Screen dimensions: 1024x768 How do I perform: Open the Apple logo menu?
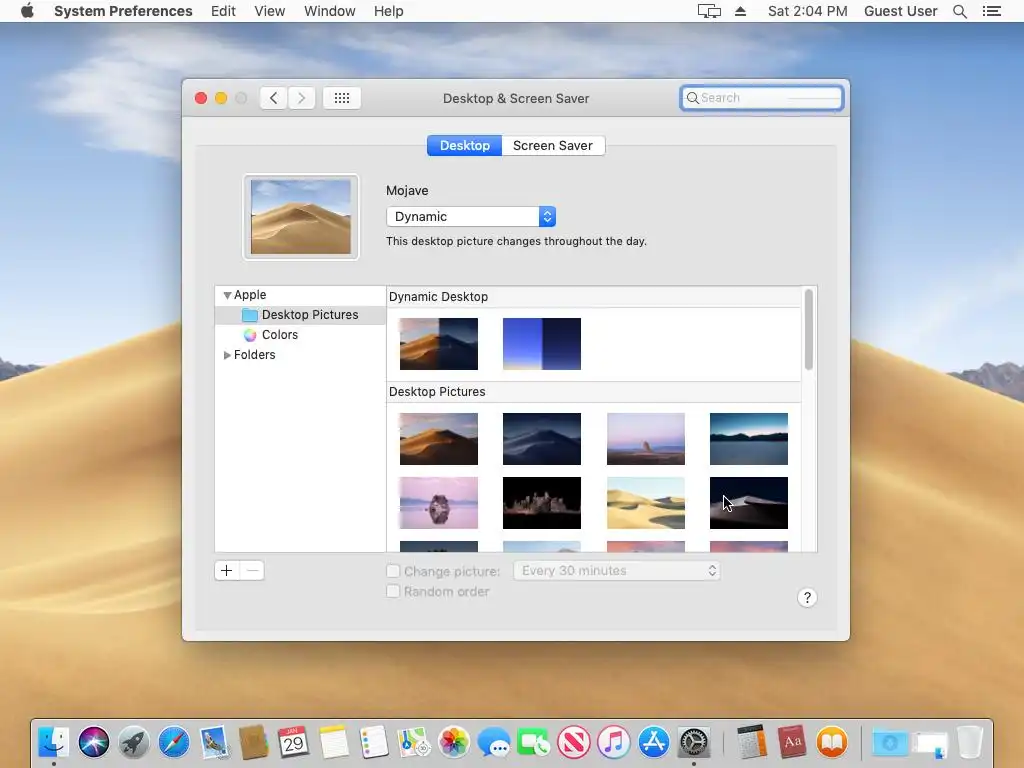tap(27, 11)
